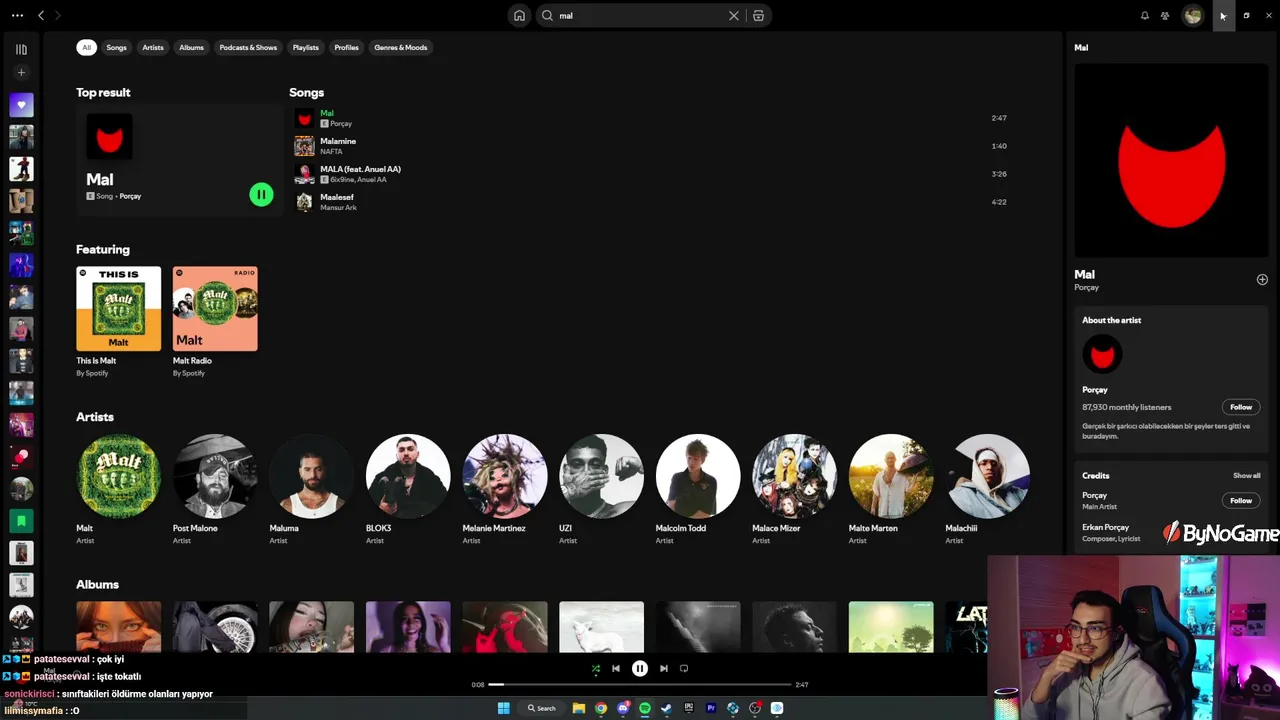Open Google Chrome from the taskbar
1280x720 pixels.
coord(601,708)
